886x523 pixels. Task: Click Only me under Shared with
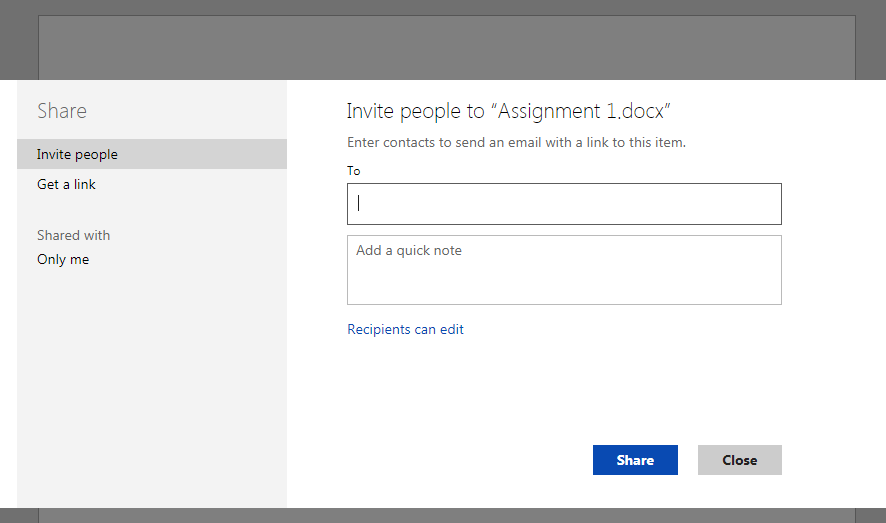[63, 259]
